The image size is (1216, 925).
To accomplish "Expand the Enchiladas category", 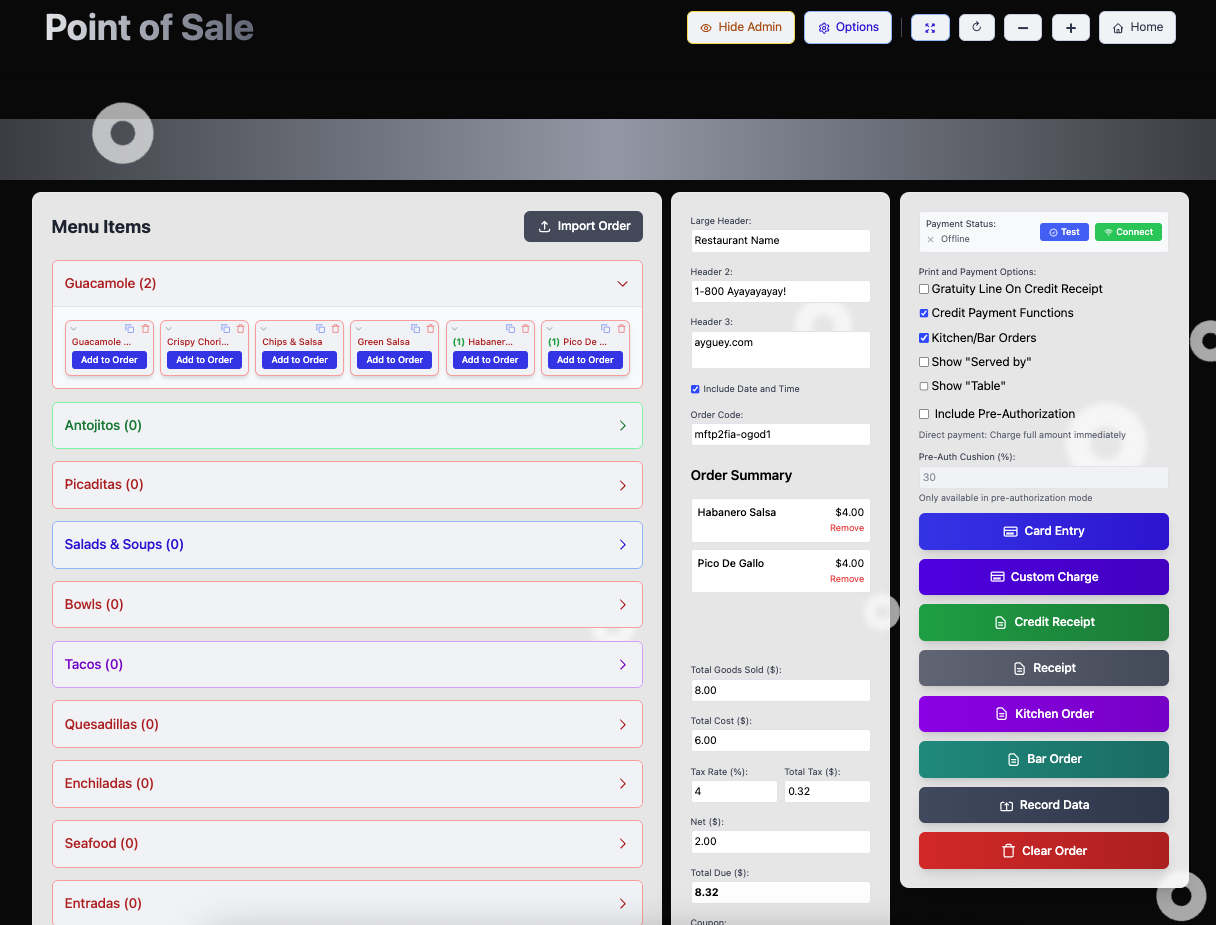I will tap(347, 784).
